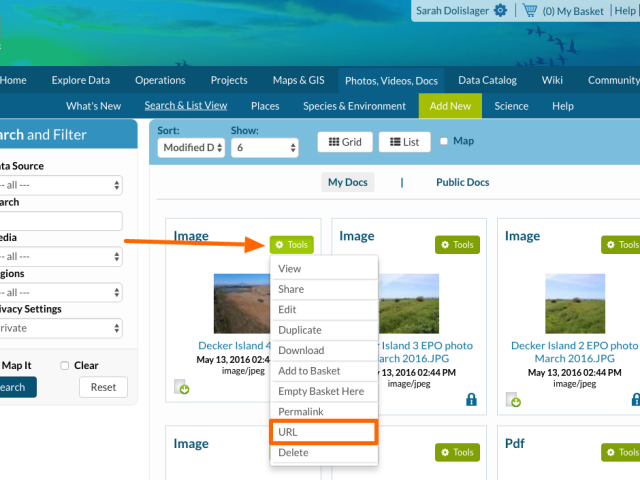
Task: Open the Data Catalog nav item
Action: pos(487,80)
